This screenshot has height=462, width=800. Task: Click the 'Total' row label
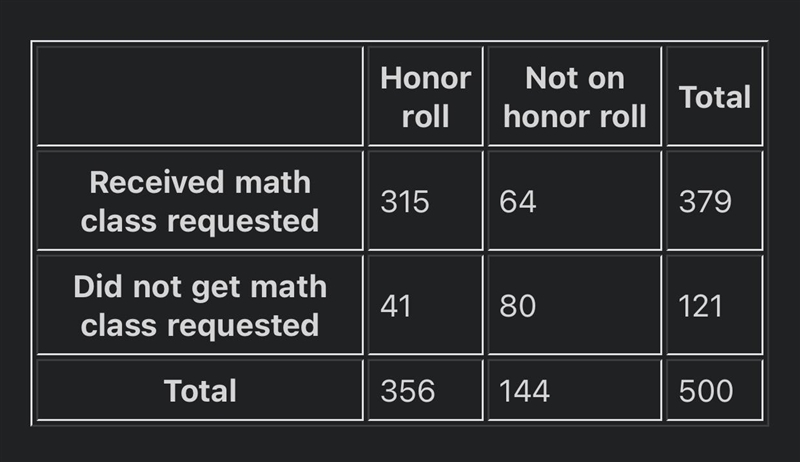200,391
